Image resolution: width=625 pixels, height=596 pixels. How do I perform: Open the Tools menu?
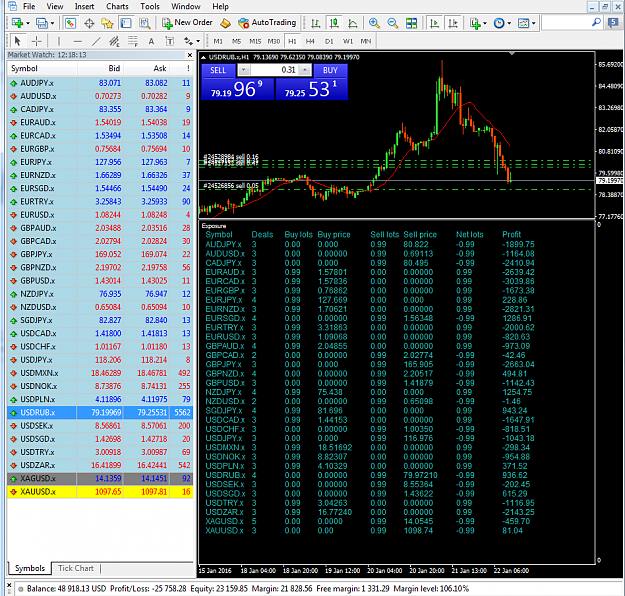click(150, 6)
